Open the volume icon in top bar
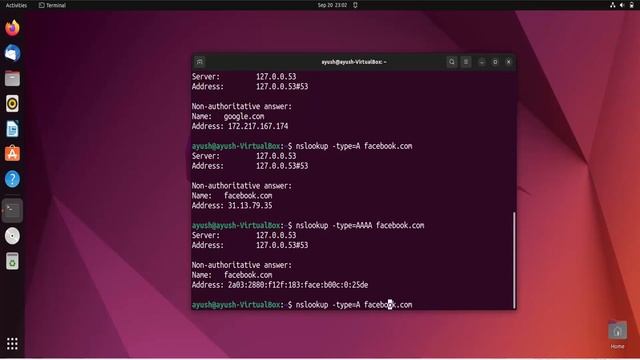Image resolution: width=640 pixels, height=360 pixels. (622, 5)
